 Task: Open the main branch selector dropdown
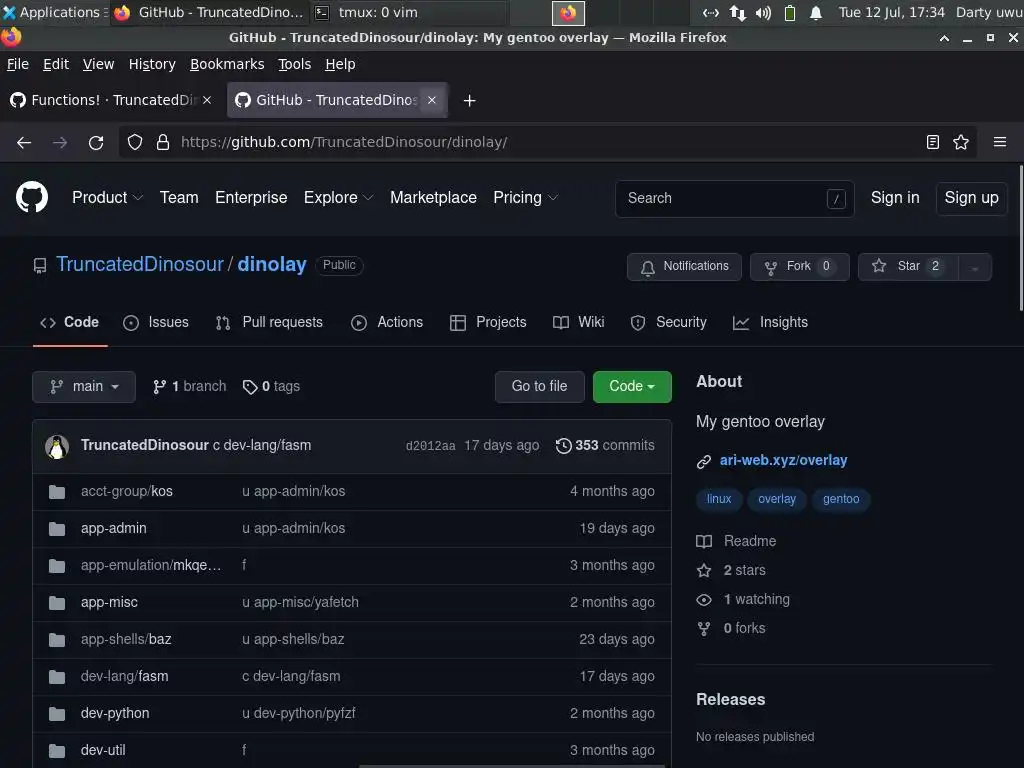(x=84, y=387)
